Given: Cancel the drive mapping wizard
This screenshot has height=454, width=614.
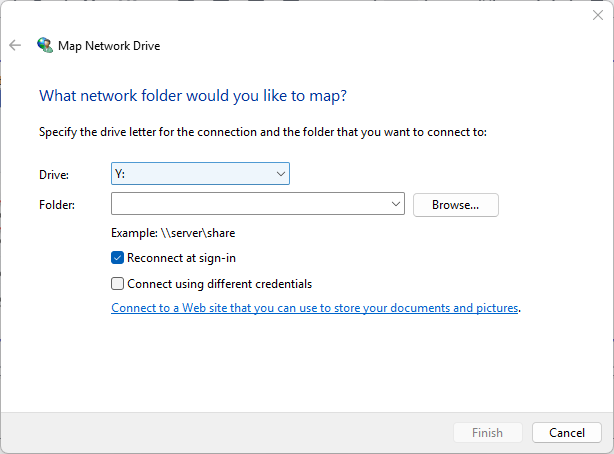Looking at the screenshot, I should point(567,432).
